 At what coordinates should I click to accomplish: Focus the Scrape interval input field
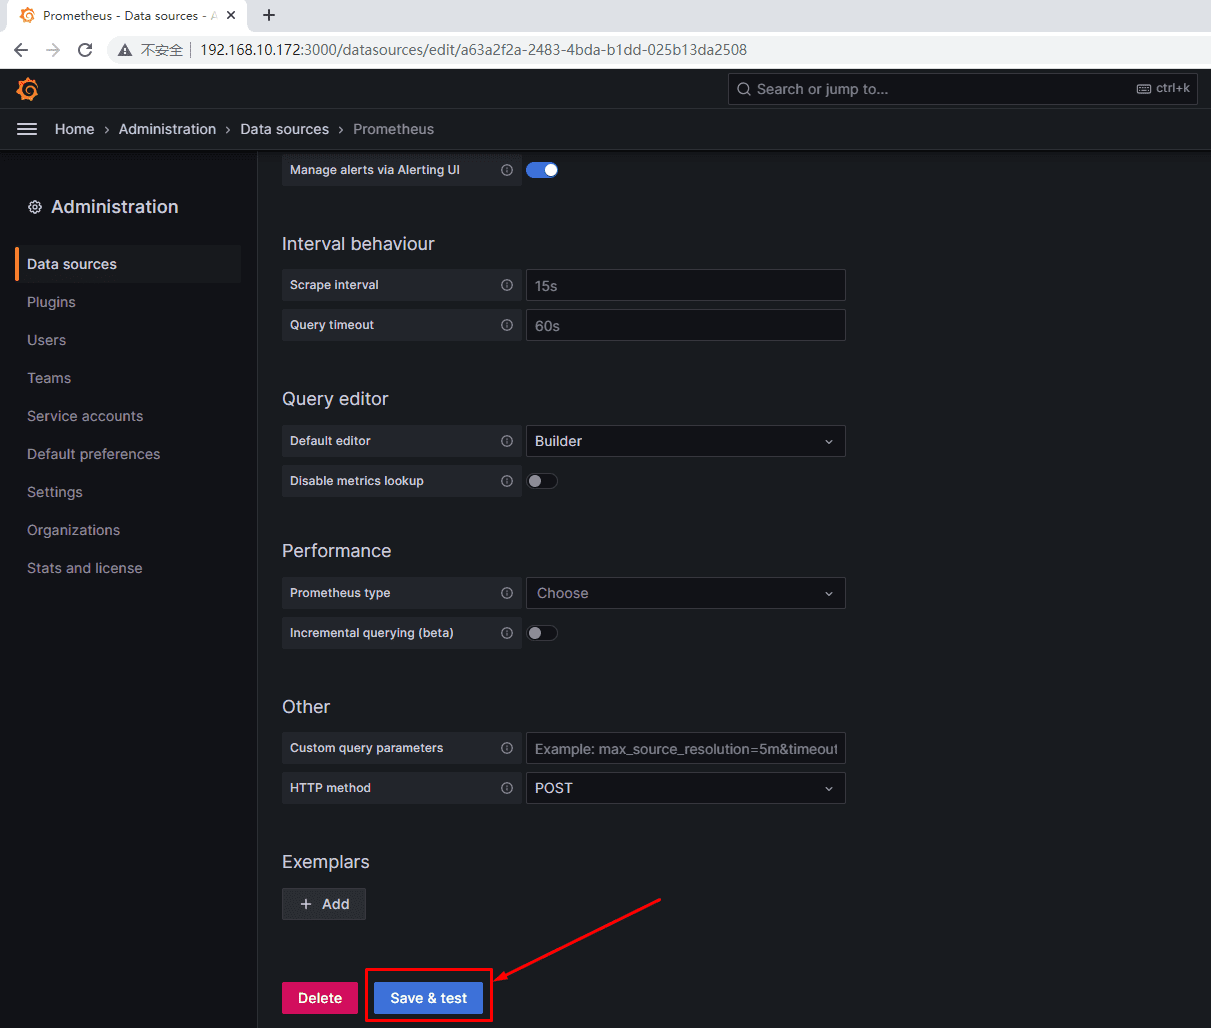(686, 285)
